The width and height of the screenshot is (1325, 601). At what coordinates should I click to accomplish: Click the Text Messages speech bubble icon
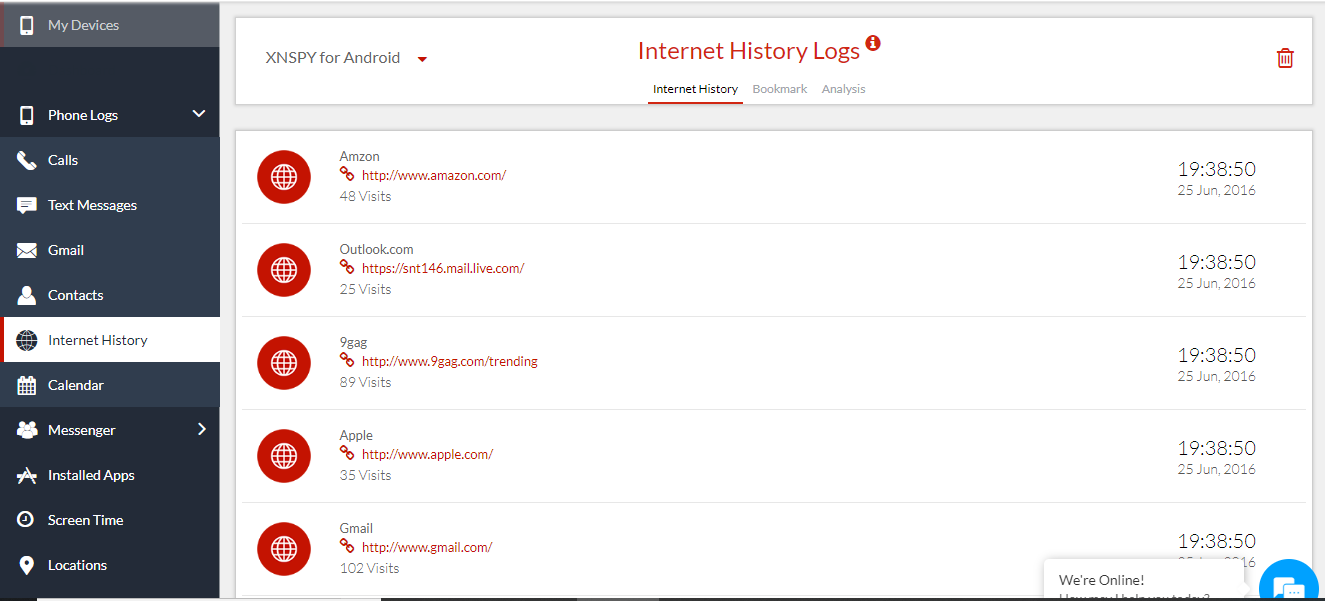tap(27, 205)
